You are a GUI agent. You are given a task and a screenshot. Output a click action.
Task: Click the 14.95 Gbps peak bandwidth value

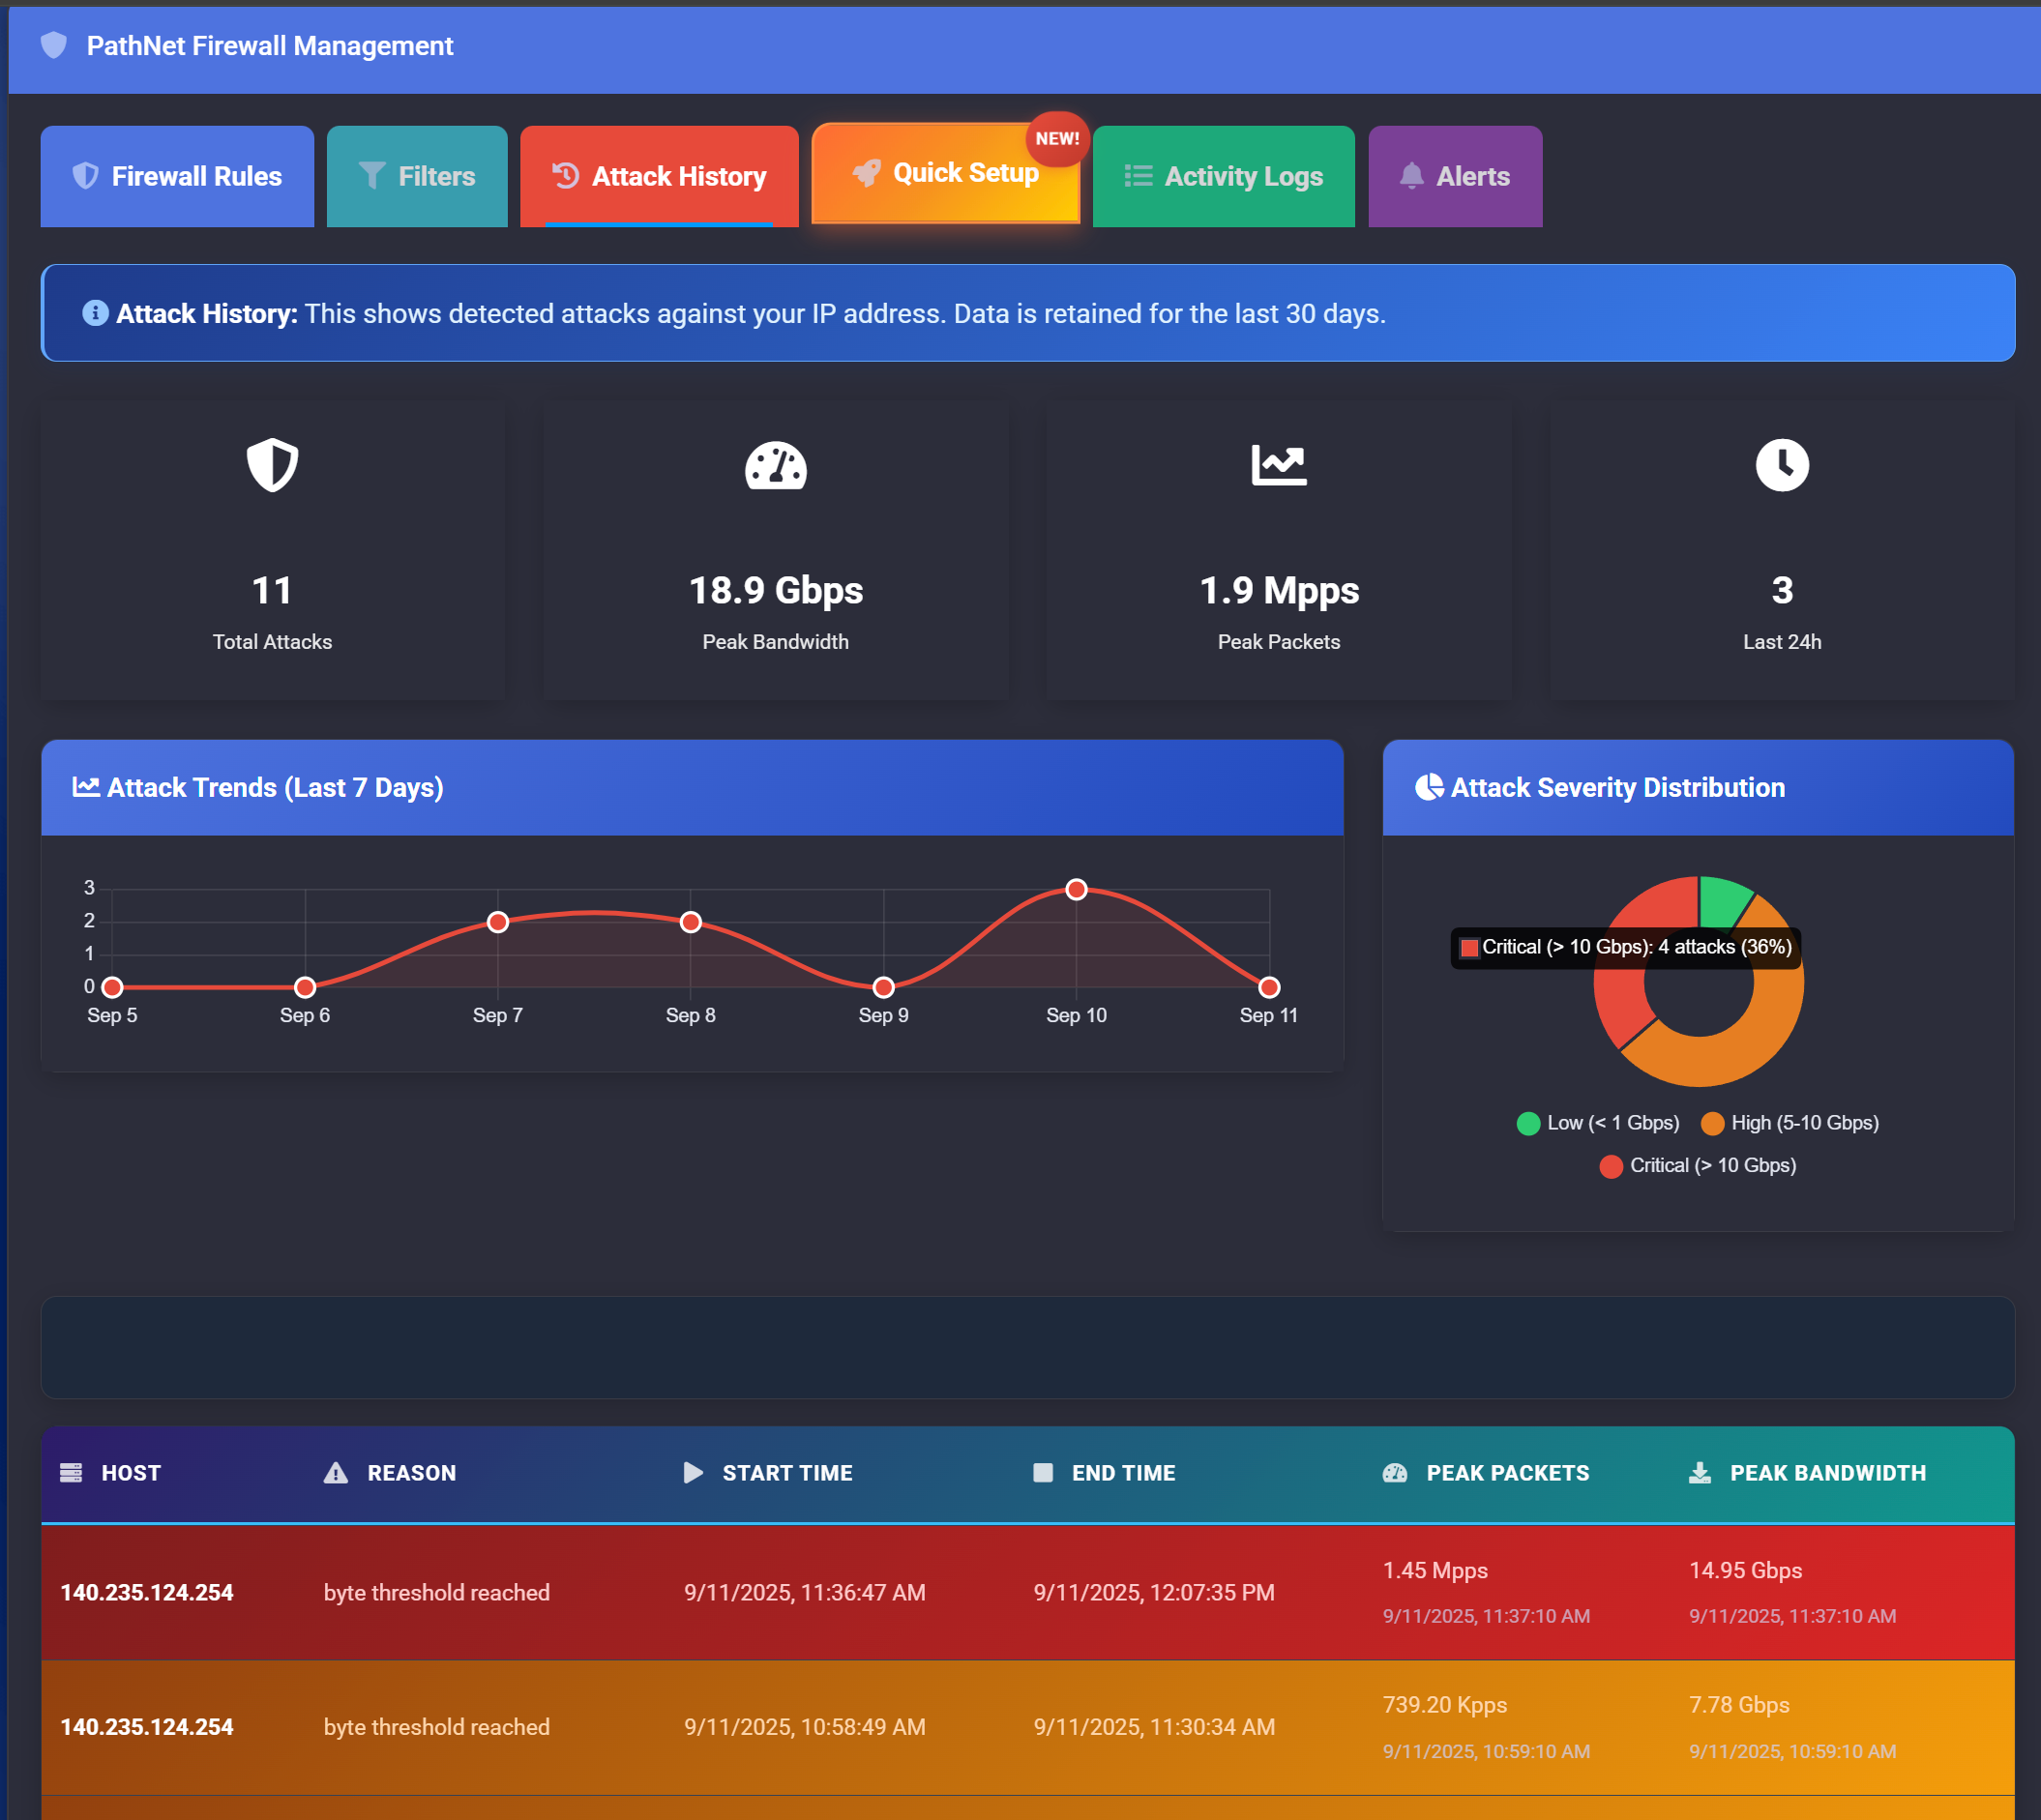[1746, 1570]
